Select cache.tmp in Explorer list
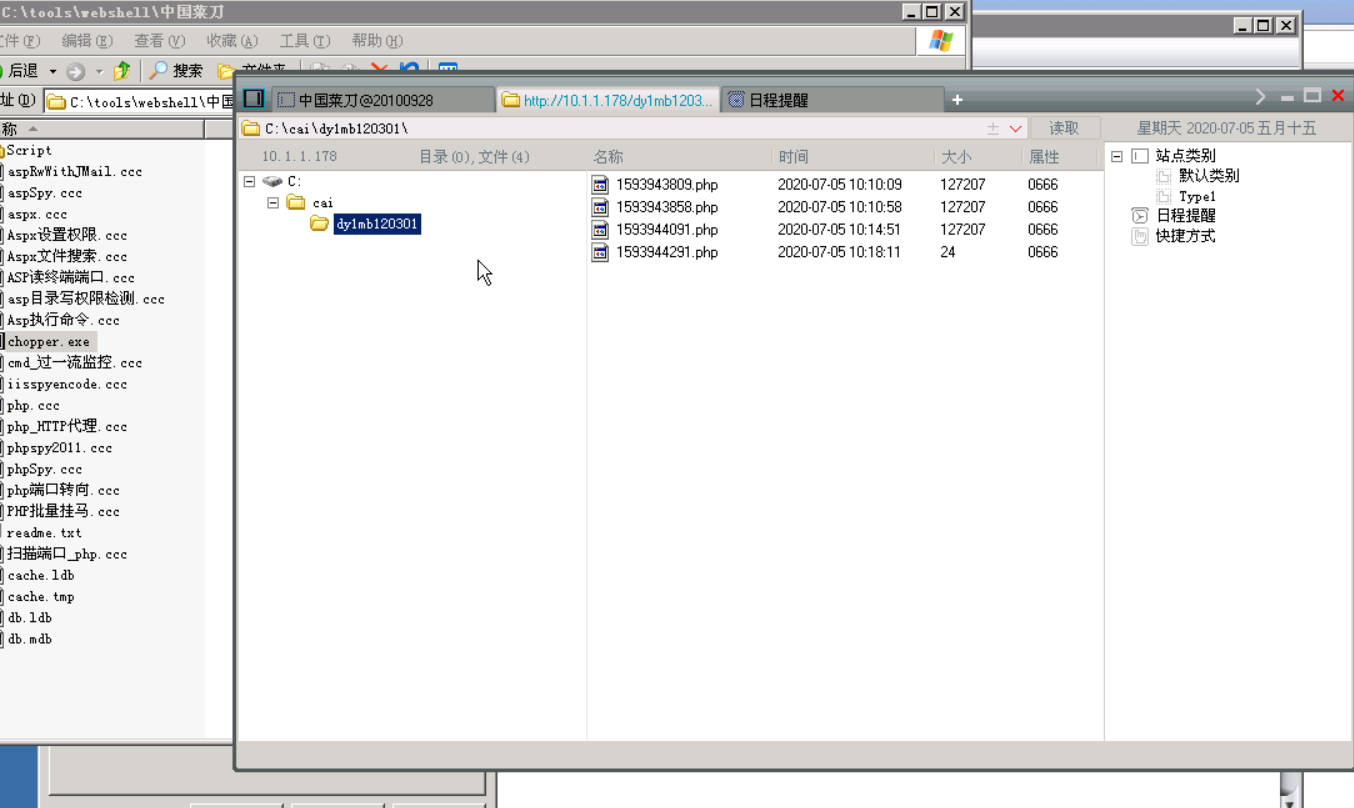 tap(40, 597)
